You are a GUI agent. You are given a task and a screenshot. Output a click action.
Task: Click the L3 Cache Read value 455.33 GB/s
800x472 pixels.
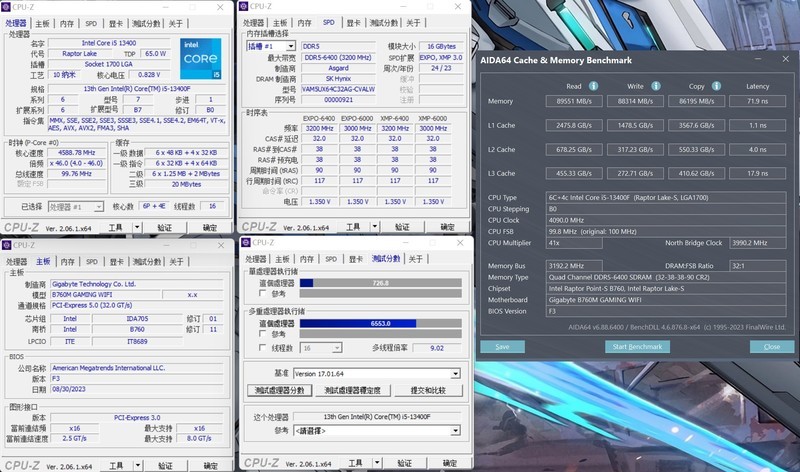[x=574, y=173]
